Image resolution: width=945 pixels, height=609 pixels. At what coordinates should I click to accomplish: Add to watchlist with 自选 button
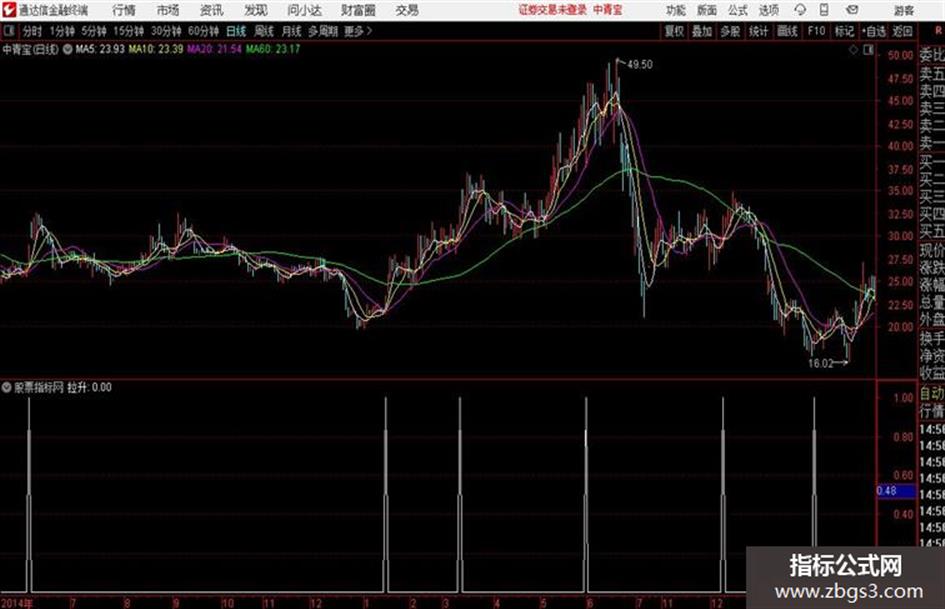874,31
